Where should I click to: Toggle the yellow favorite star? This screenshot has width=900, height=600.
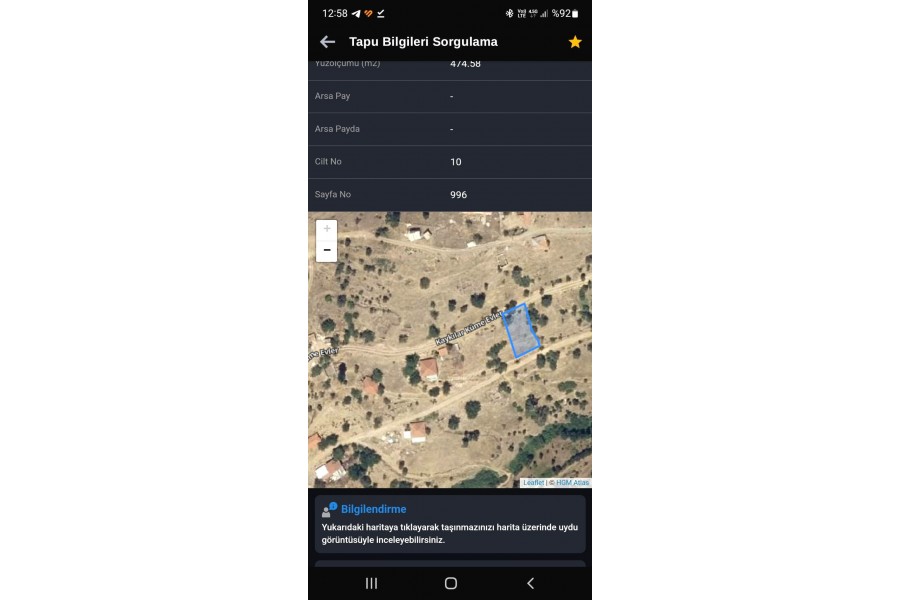575,42
